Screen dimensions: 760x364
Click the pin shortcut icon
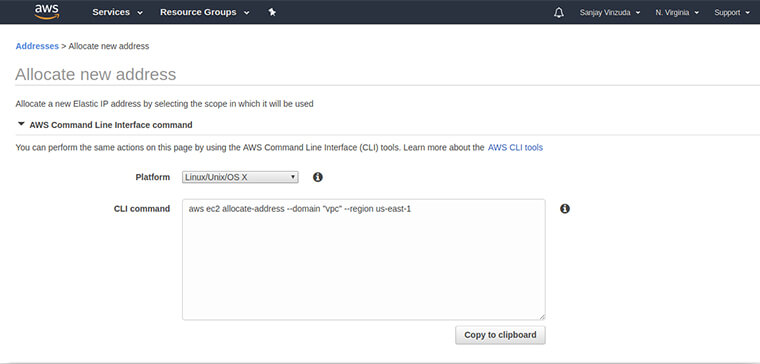click(272, 13)
